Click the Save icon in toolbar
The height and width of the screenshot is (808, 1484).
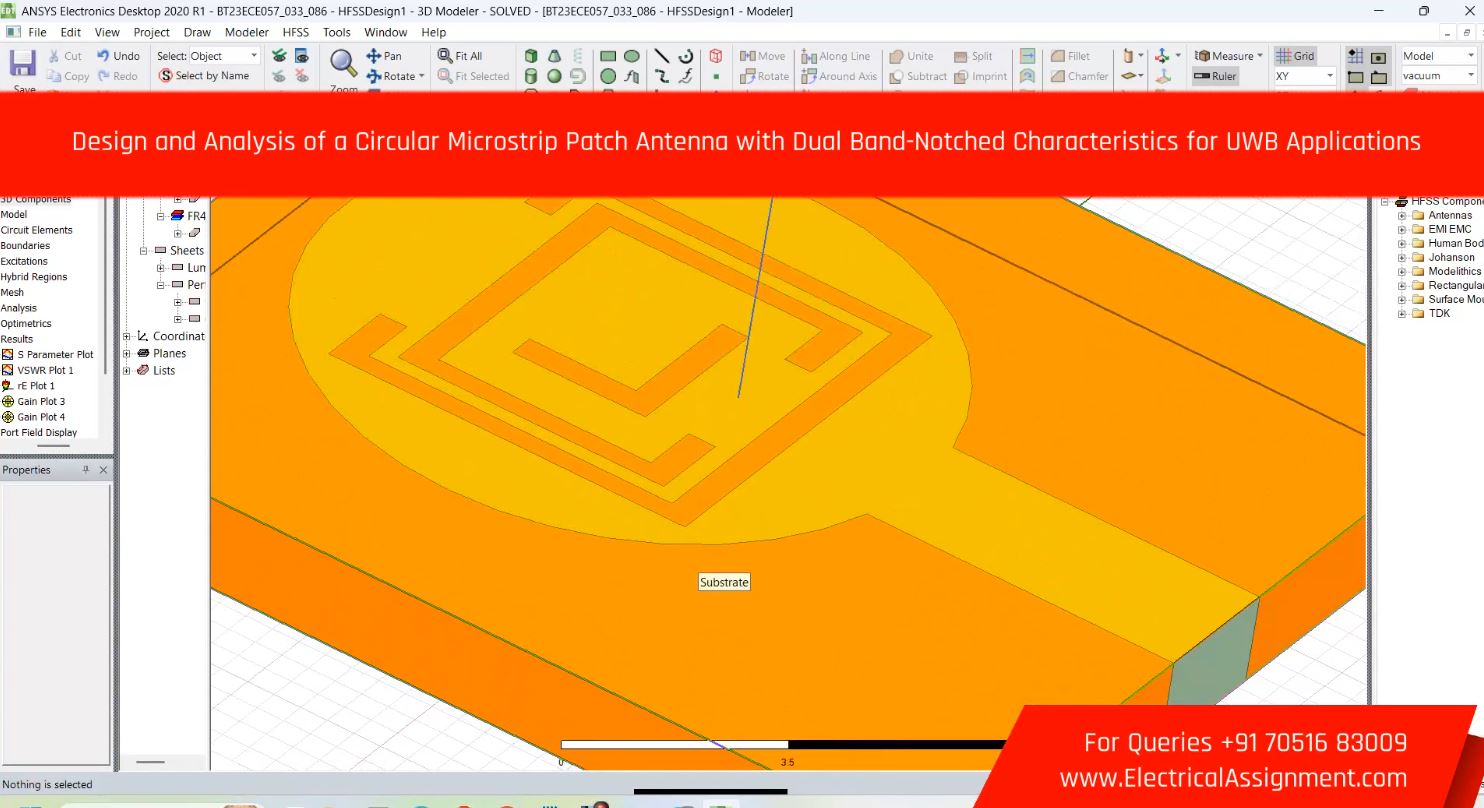[22, 65]
